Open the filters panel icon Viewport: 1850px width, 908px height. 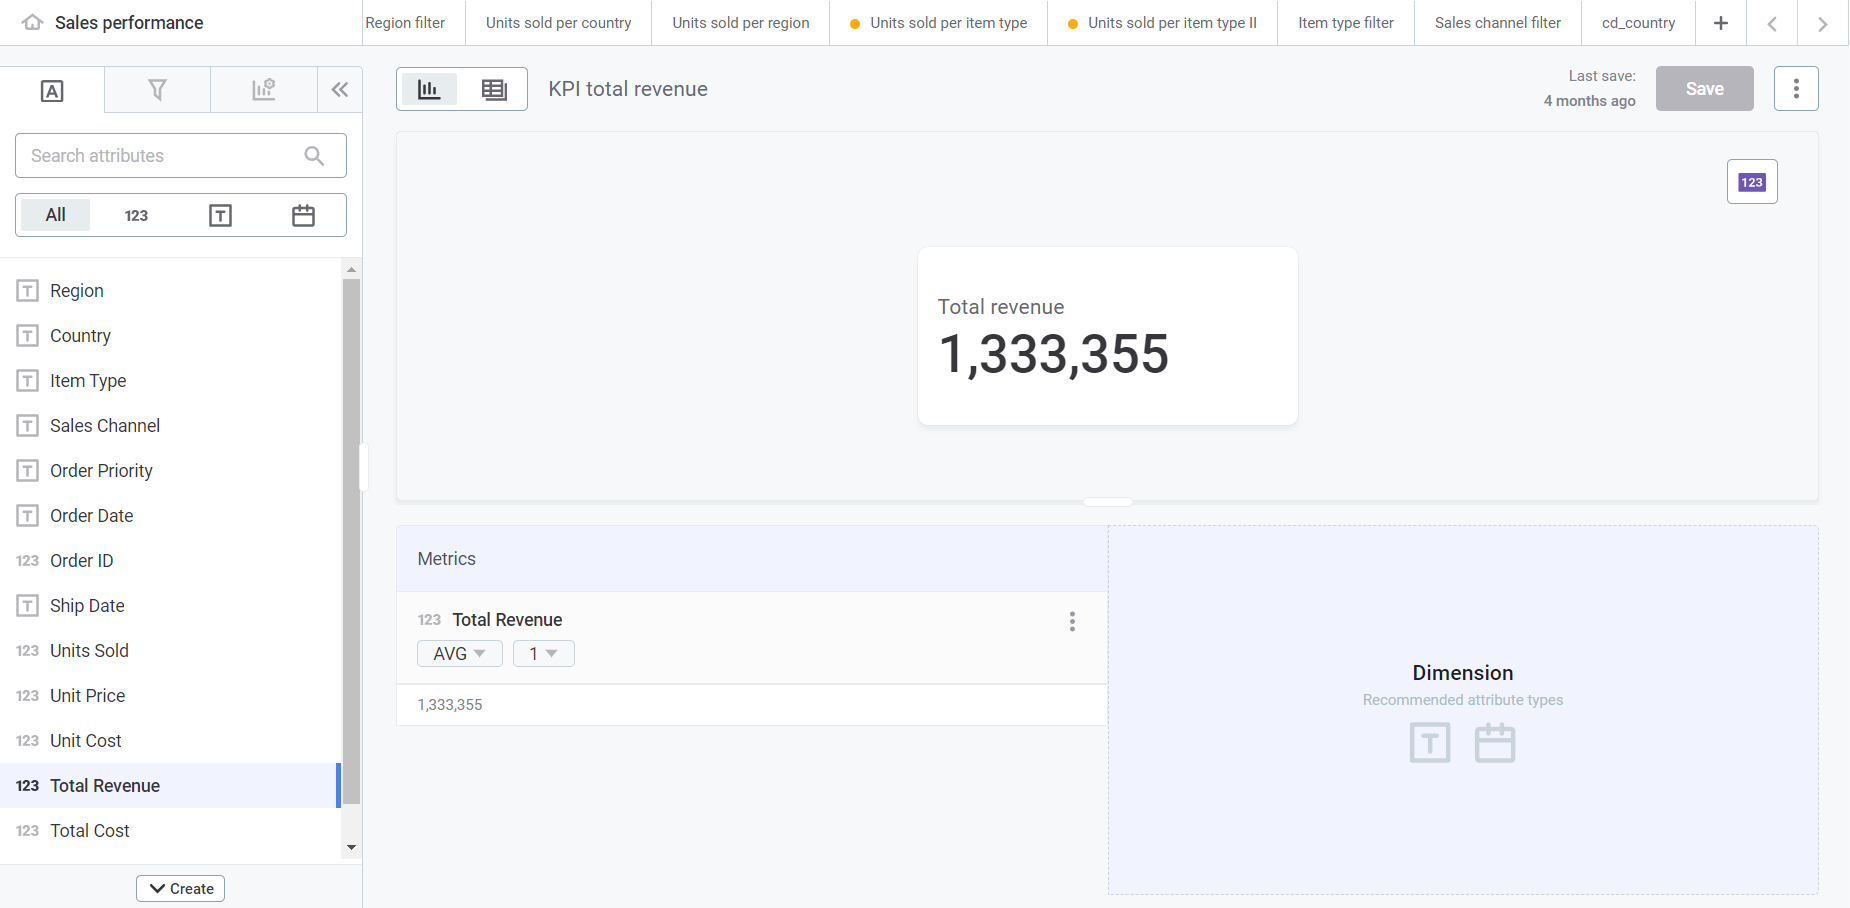157,89
